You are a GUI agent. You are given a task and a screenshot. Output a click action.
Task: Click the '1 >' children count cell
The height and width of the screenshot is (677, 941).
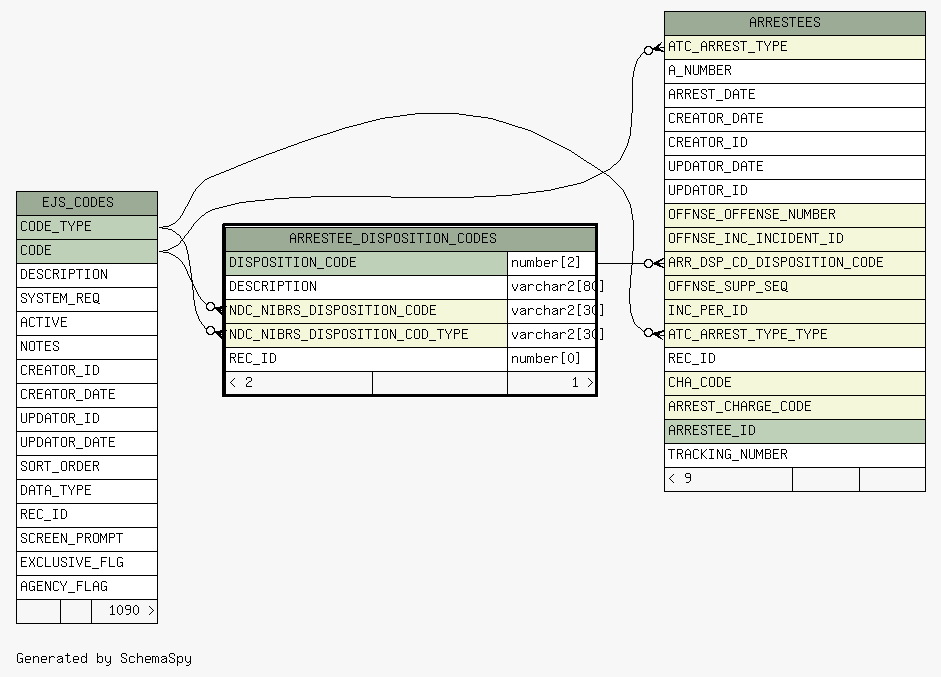coord(552,383)
